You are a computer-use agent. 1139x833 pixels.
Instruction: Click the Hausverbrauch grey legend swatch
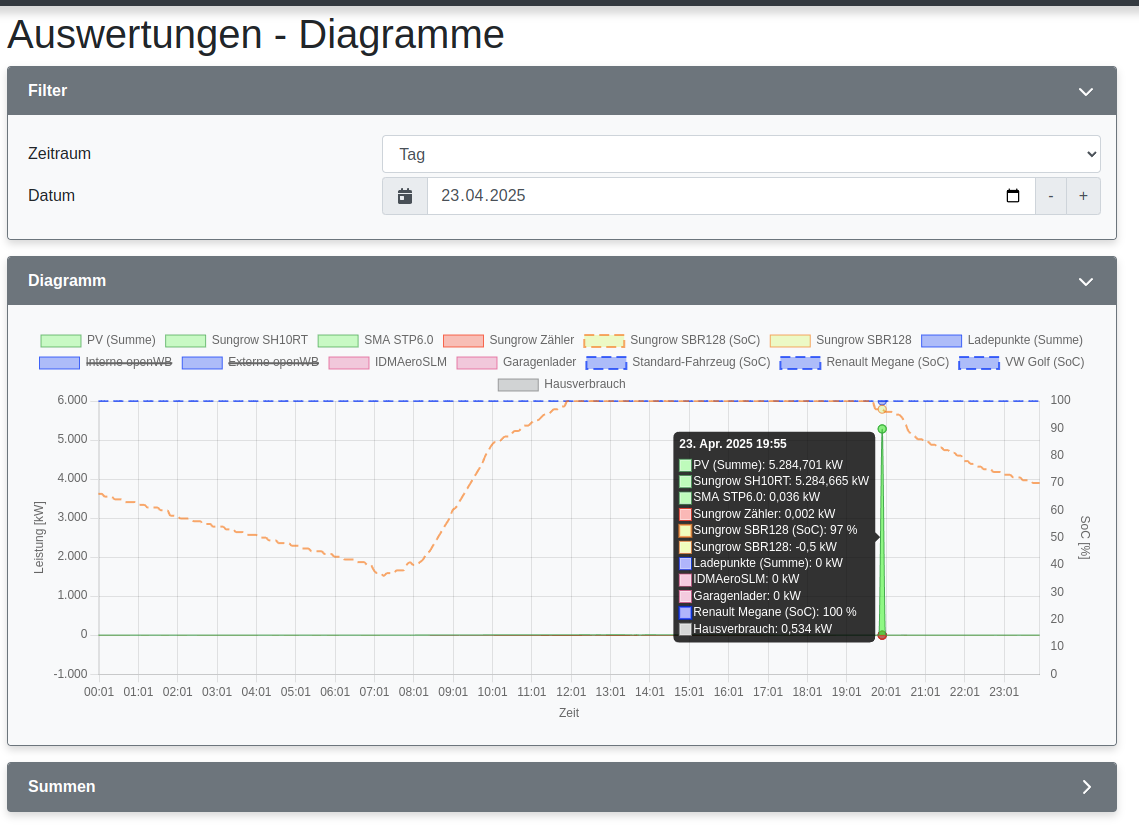(x=518, y=384)
